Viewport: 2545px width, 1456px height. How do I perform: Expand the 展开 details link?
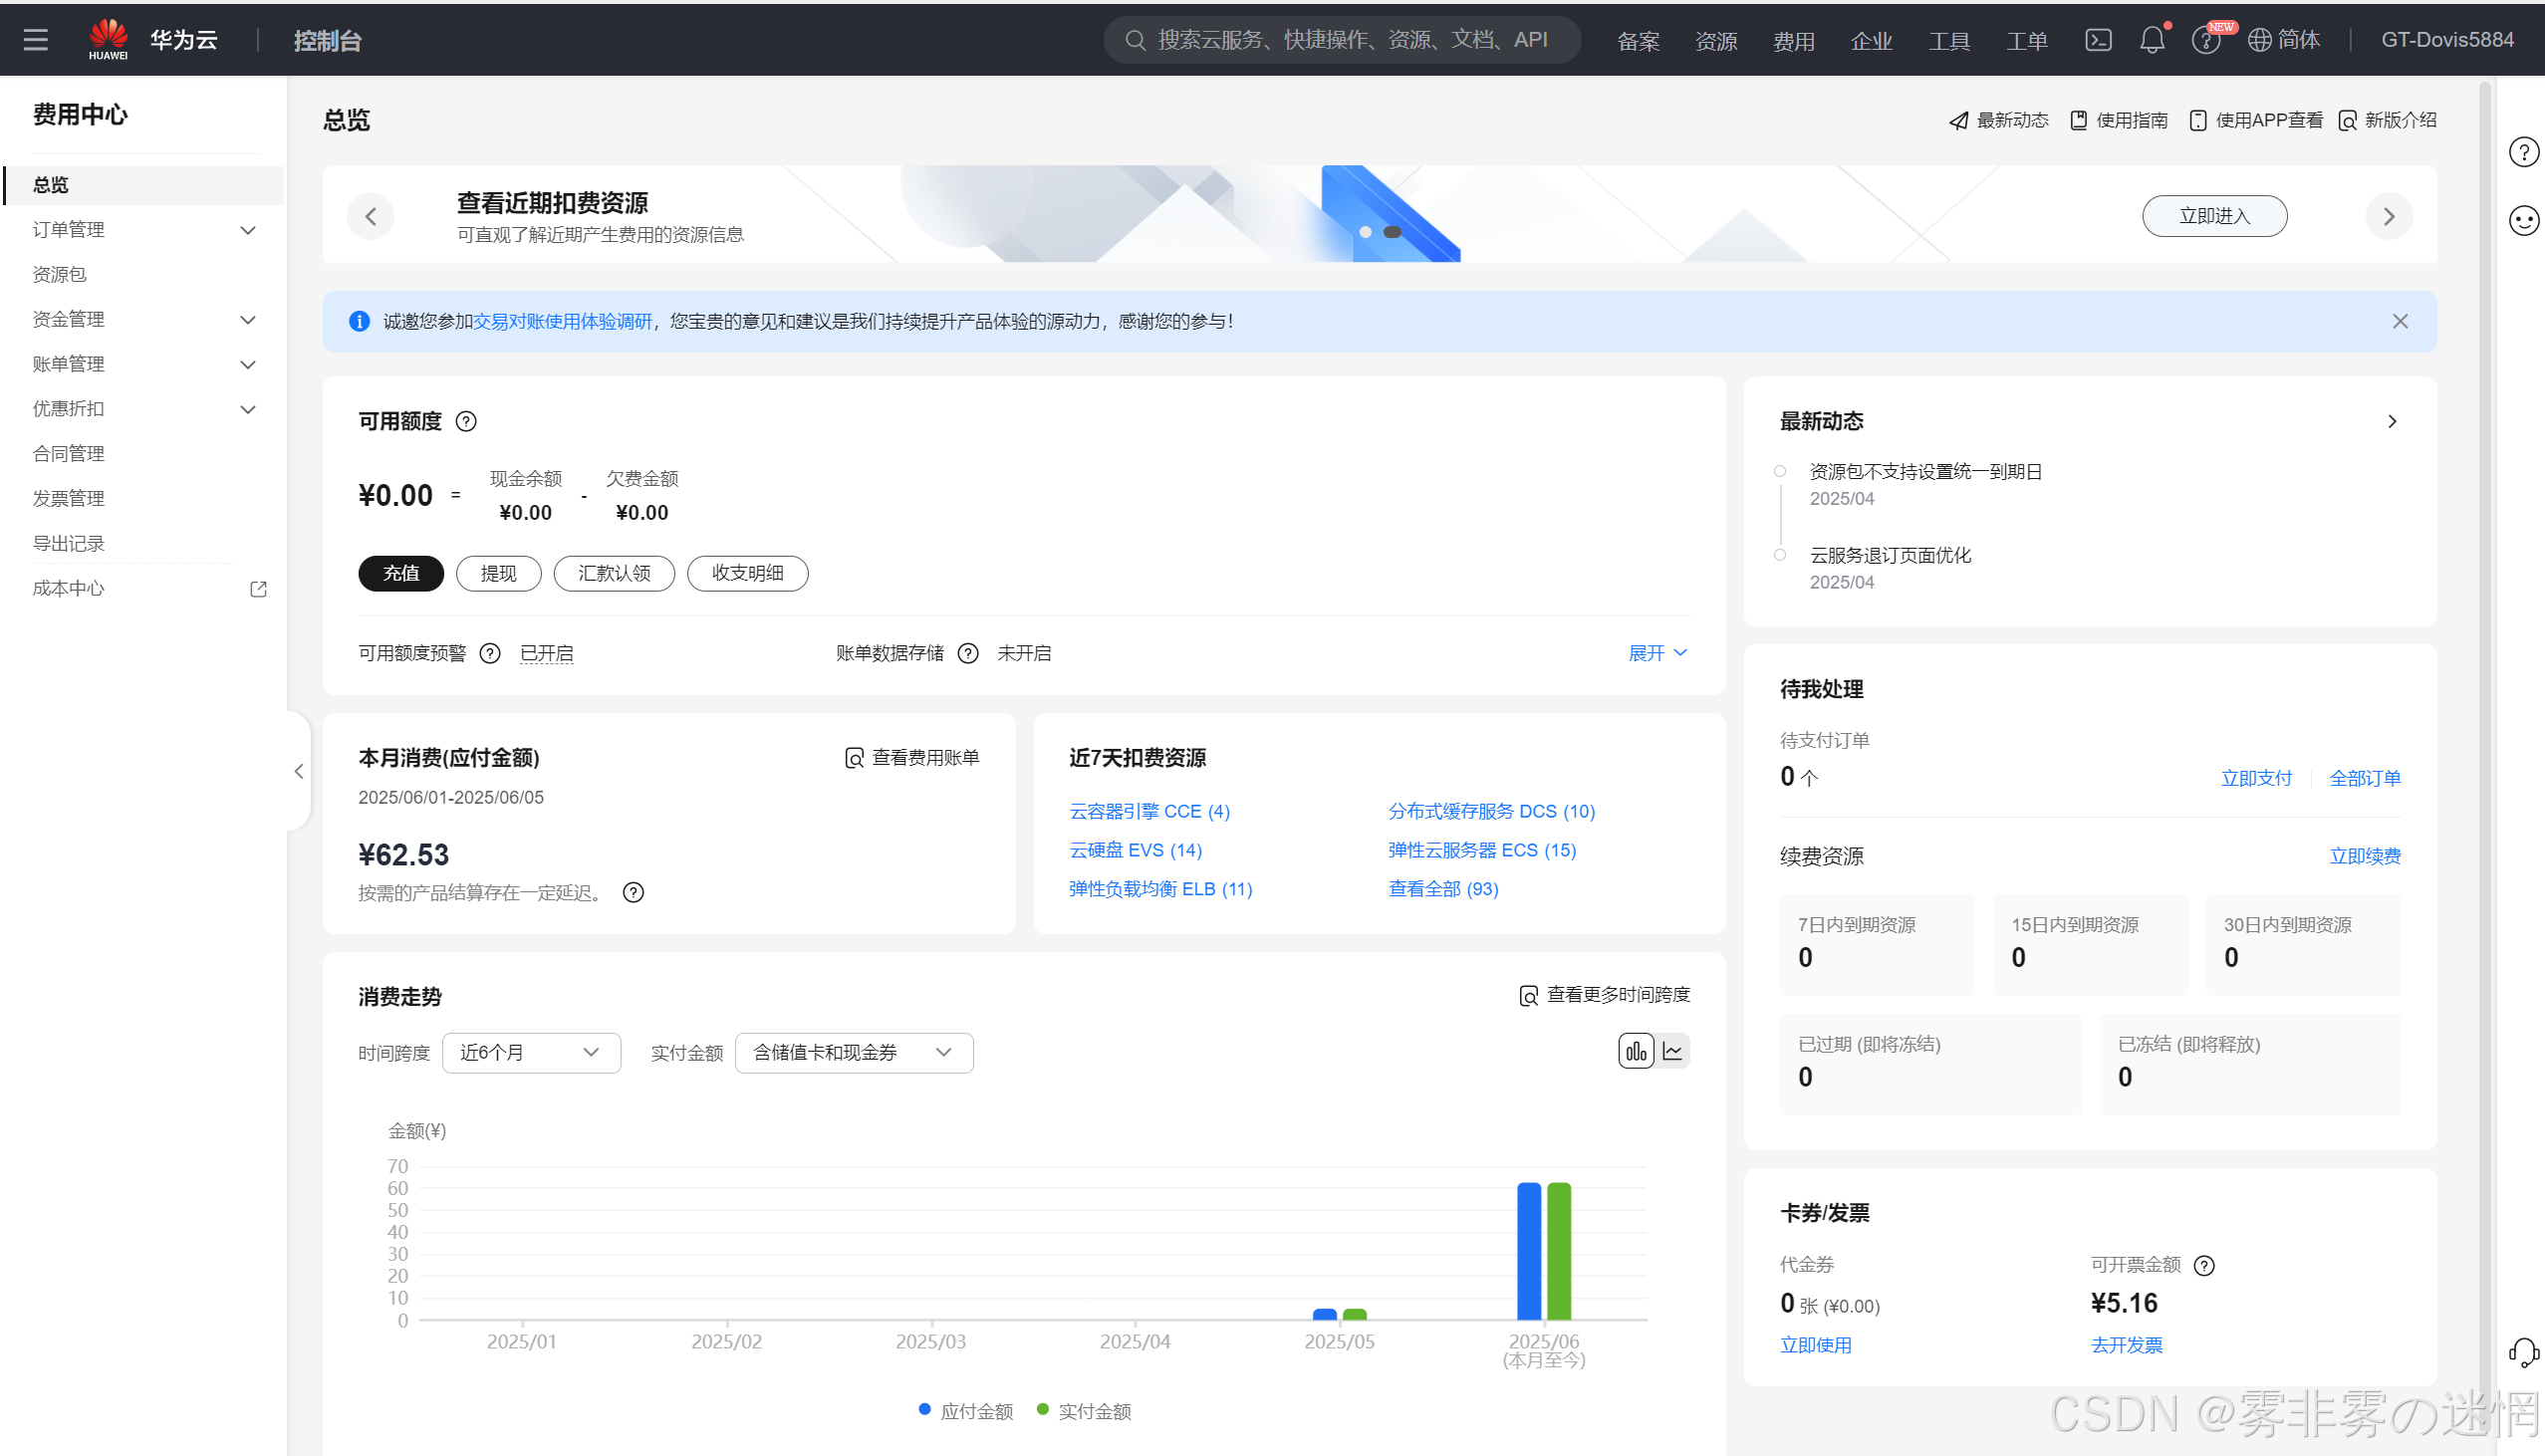(x=1658, y=653)
